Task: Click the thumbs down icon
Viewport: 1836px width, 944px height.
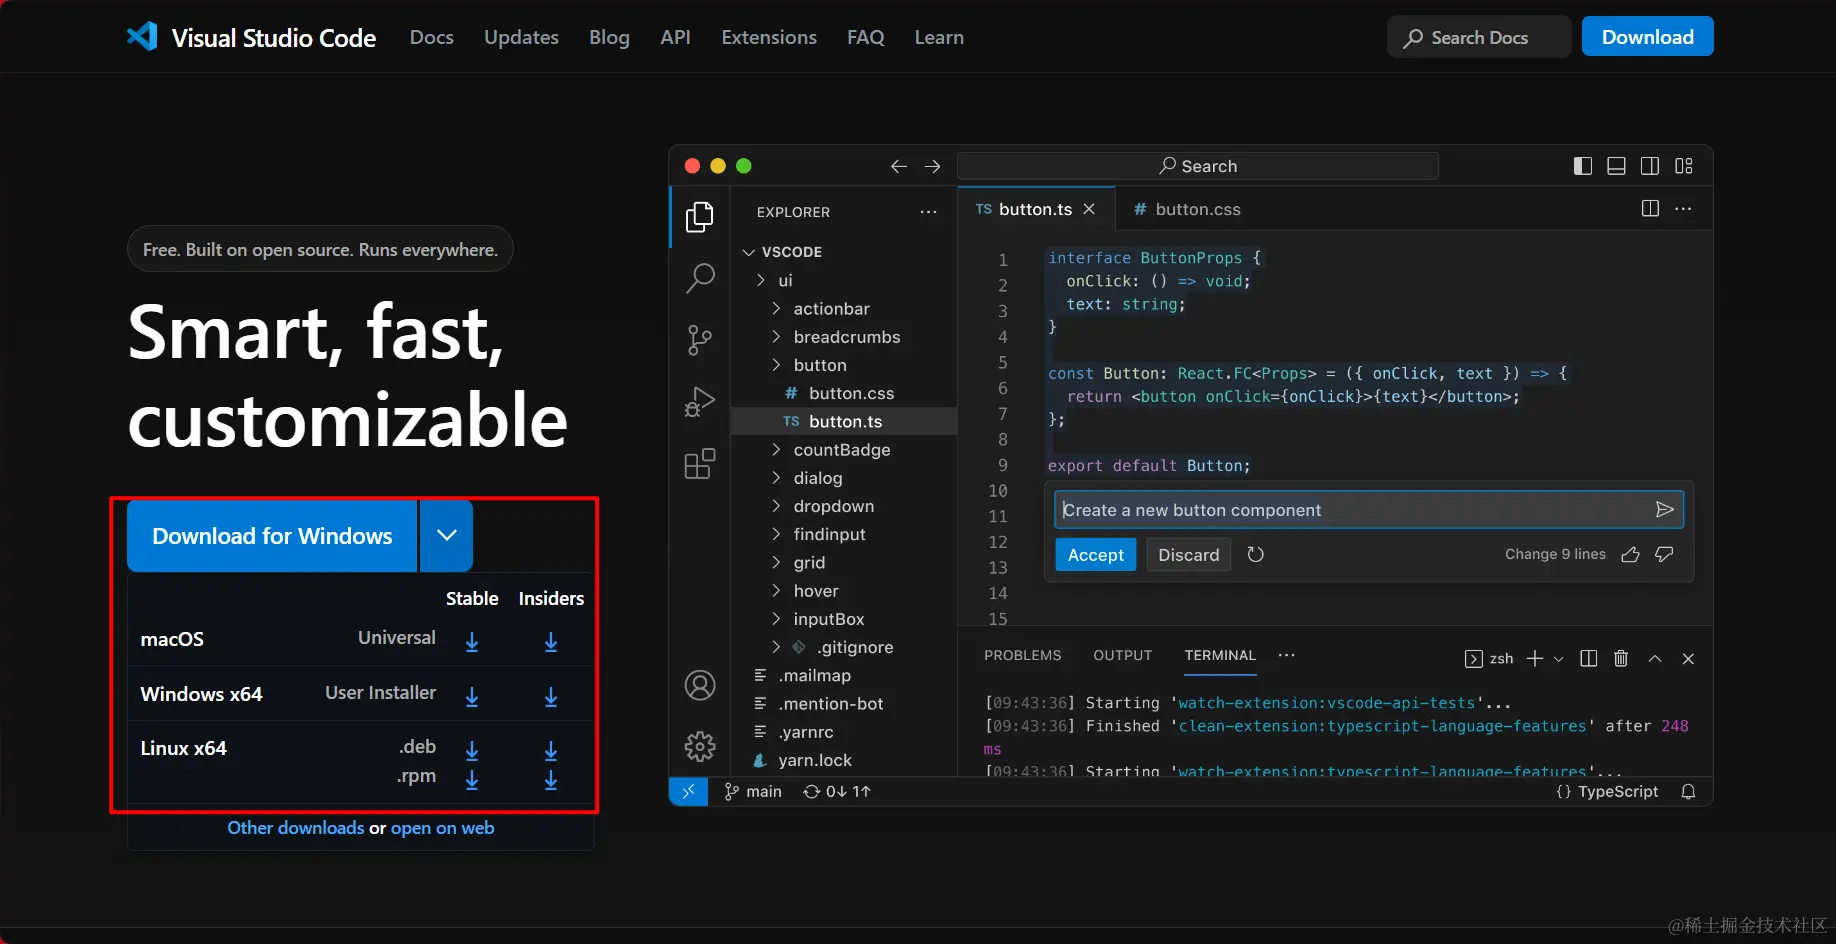Action: click(x=1664, y=554)
